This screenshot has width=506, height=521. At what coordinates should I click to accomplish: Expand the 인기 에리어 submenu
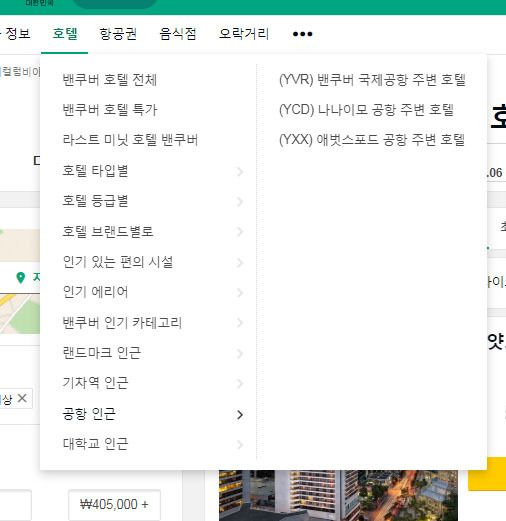[152, 292]
